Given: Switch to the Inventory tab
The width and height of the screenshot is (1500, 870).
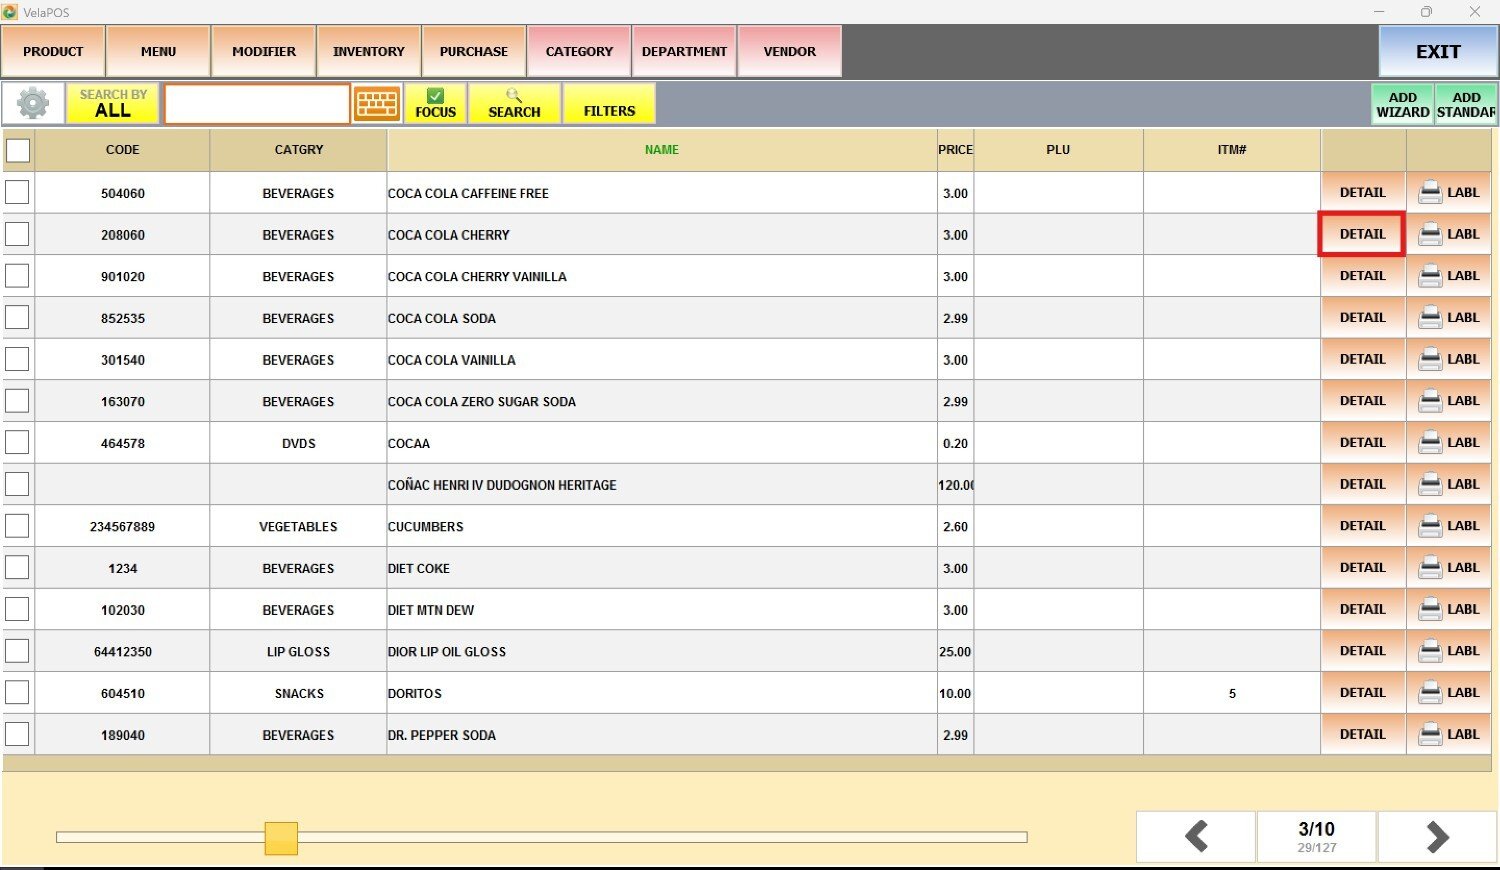Looking at the screenshot, I should coord(369,52).
